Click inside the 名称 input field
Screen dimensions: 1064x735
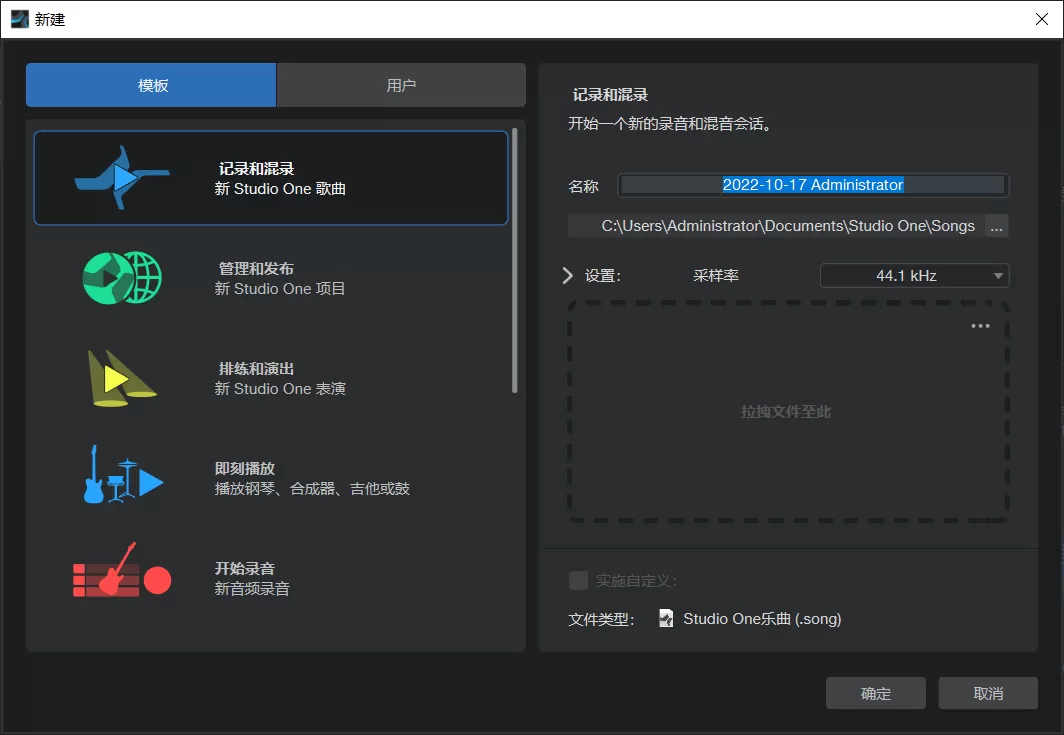click(x=812, y=185)
